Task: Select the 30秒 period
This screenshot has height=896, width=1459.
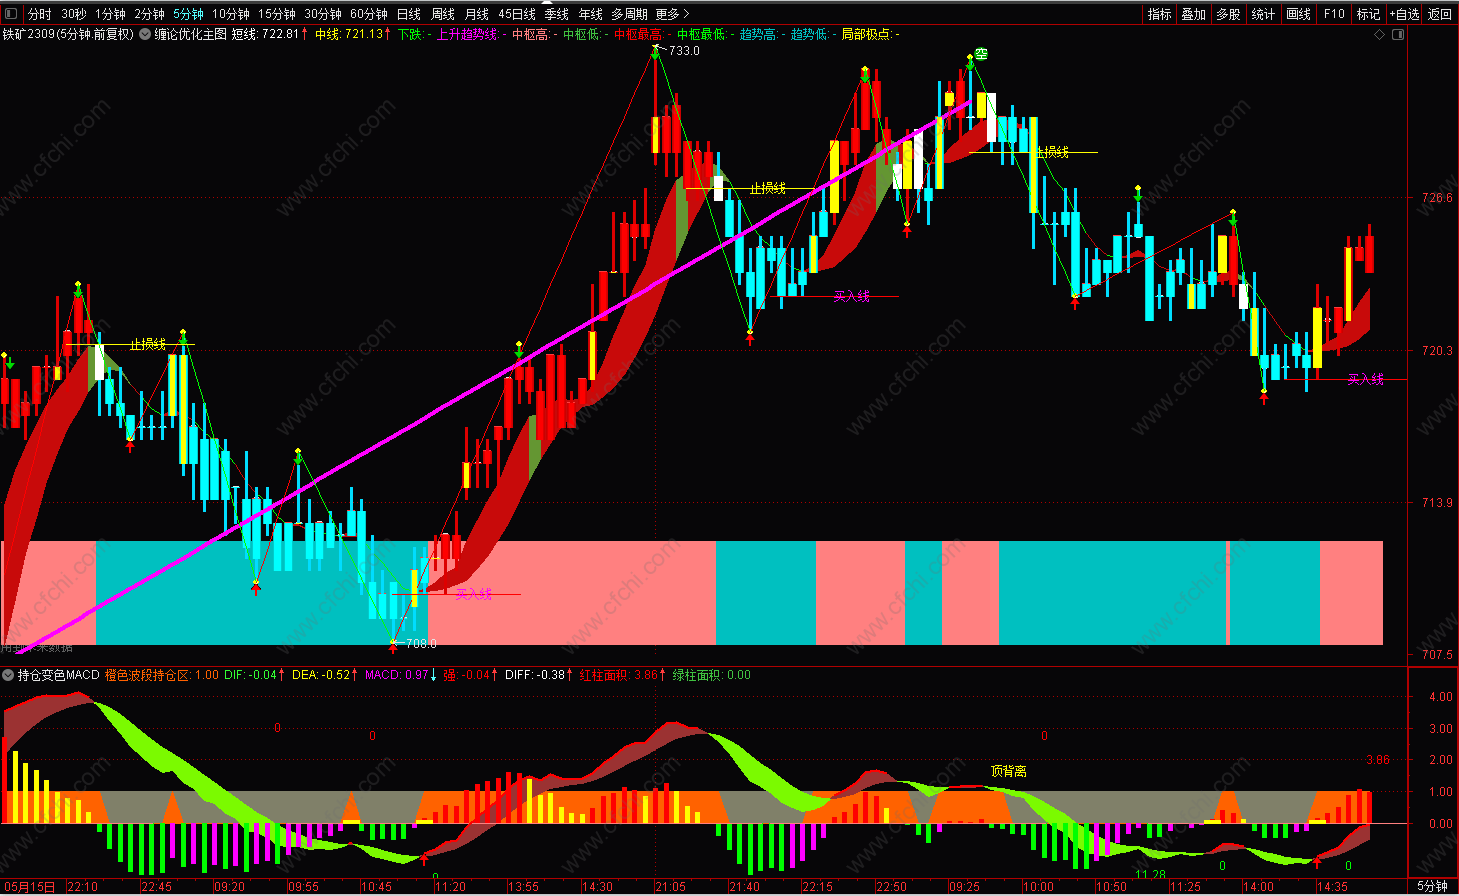Action: pyautogui.click(x=73, y=14)
